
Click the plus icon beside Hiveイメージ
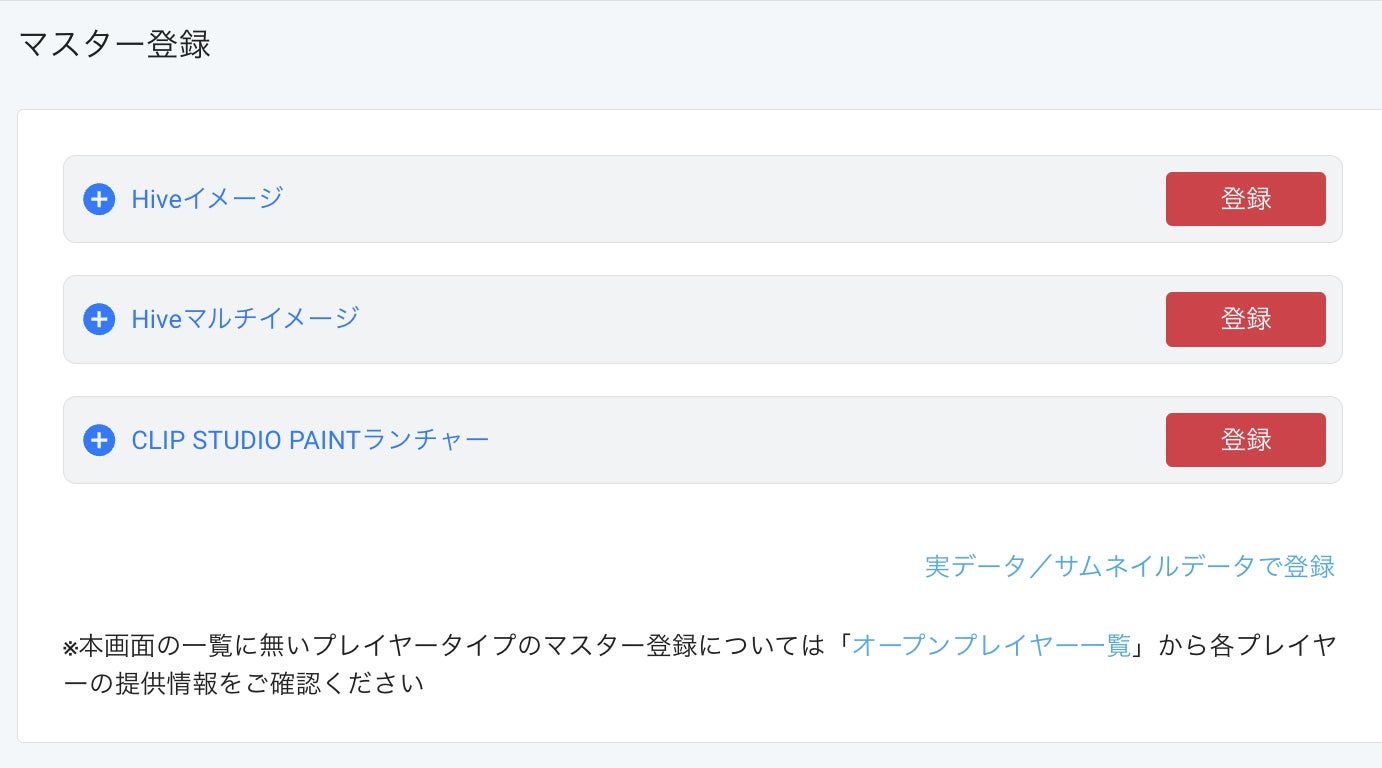[99, 199]
